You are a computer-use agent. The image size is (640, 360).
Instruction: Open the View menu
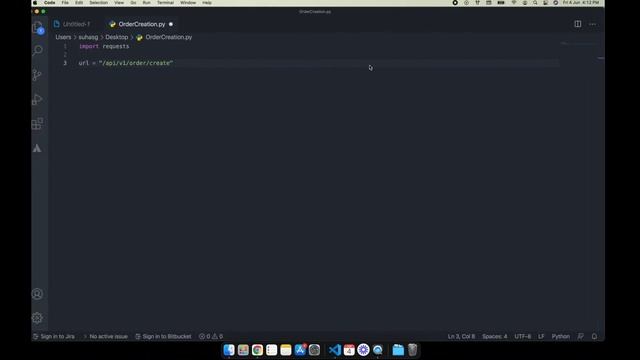119,3
